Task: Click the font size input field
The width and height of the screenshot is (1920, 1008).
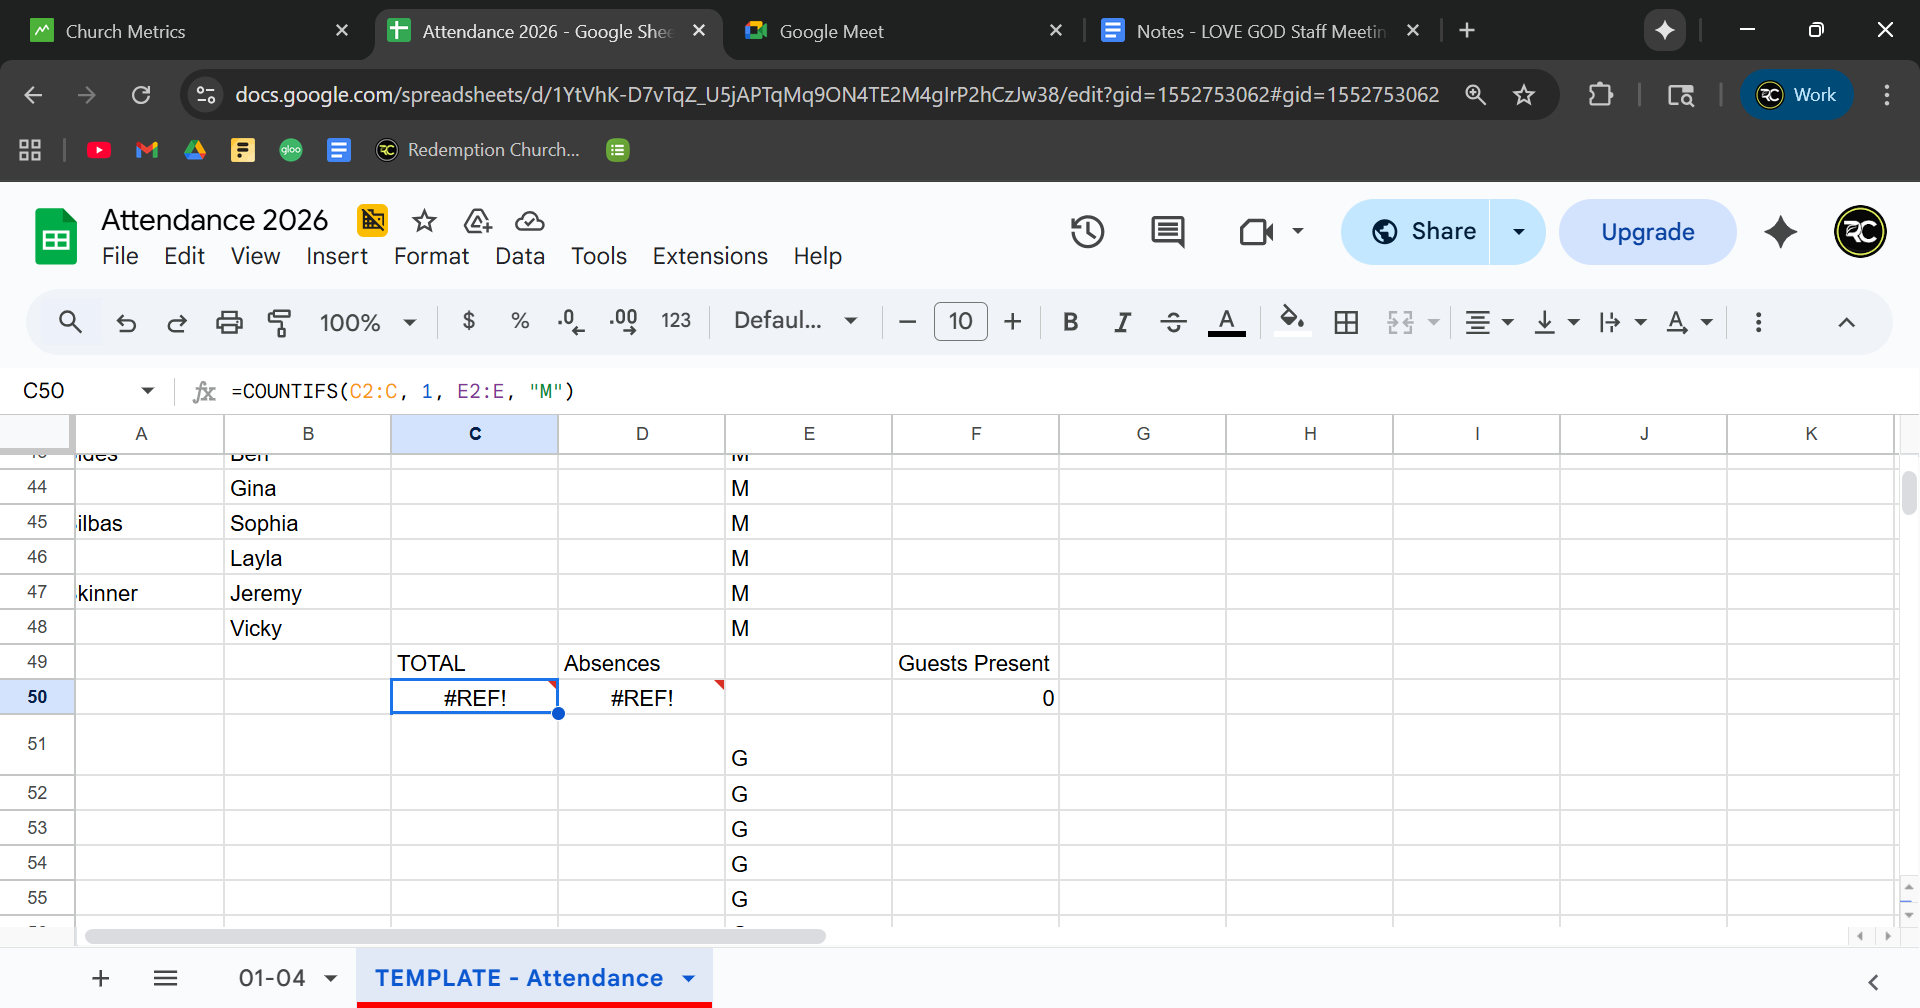Action: click(960, 321)
